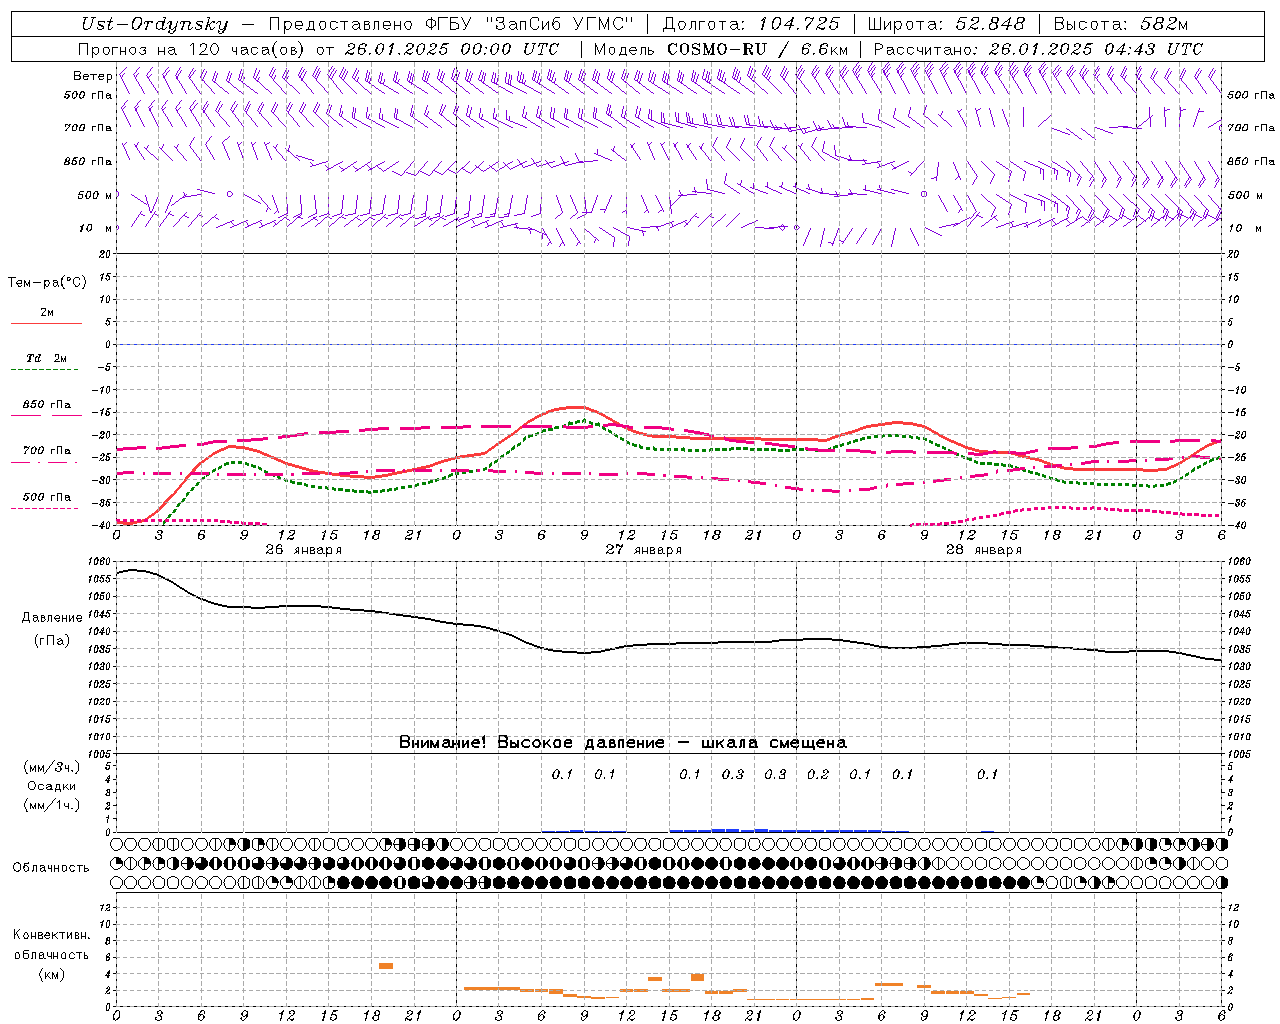Click the "Td 2м" dew point legend label
Screen dimensions: 1280x1024
47,358
